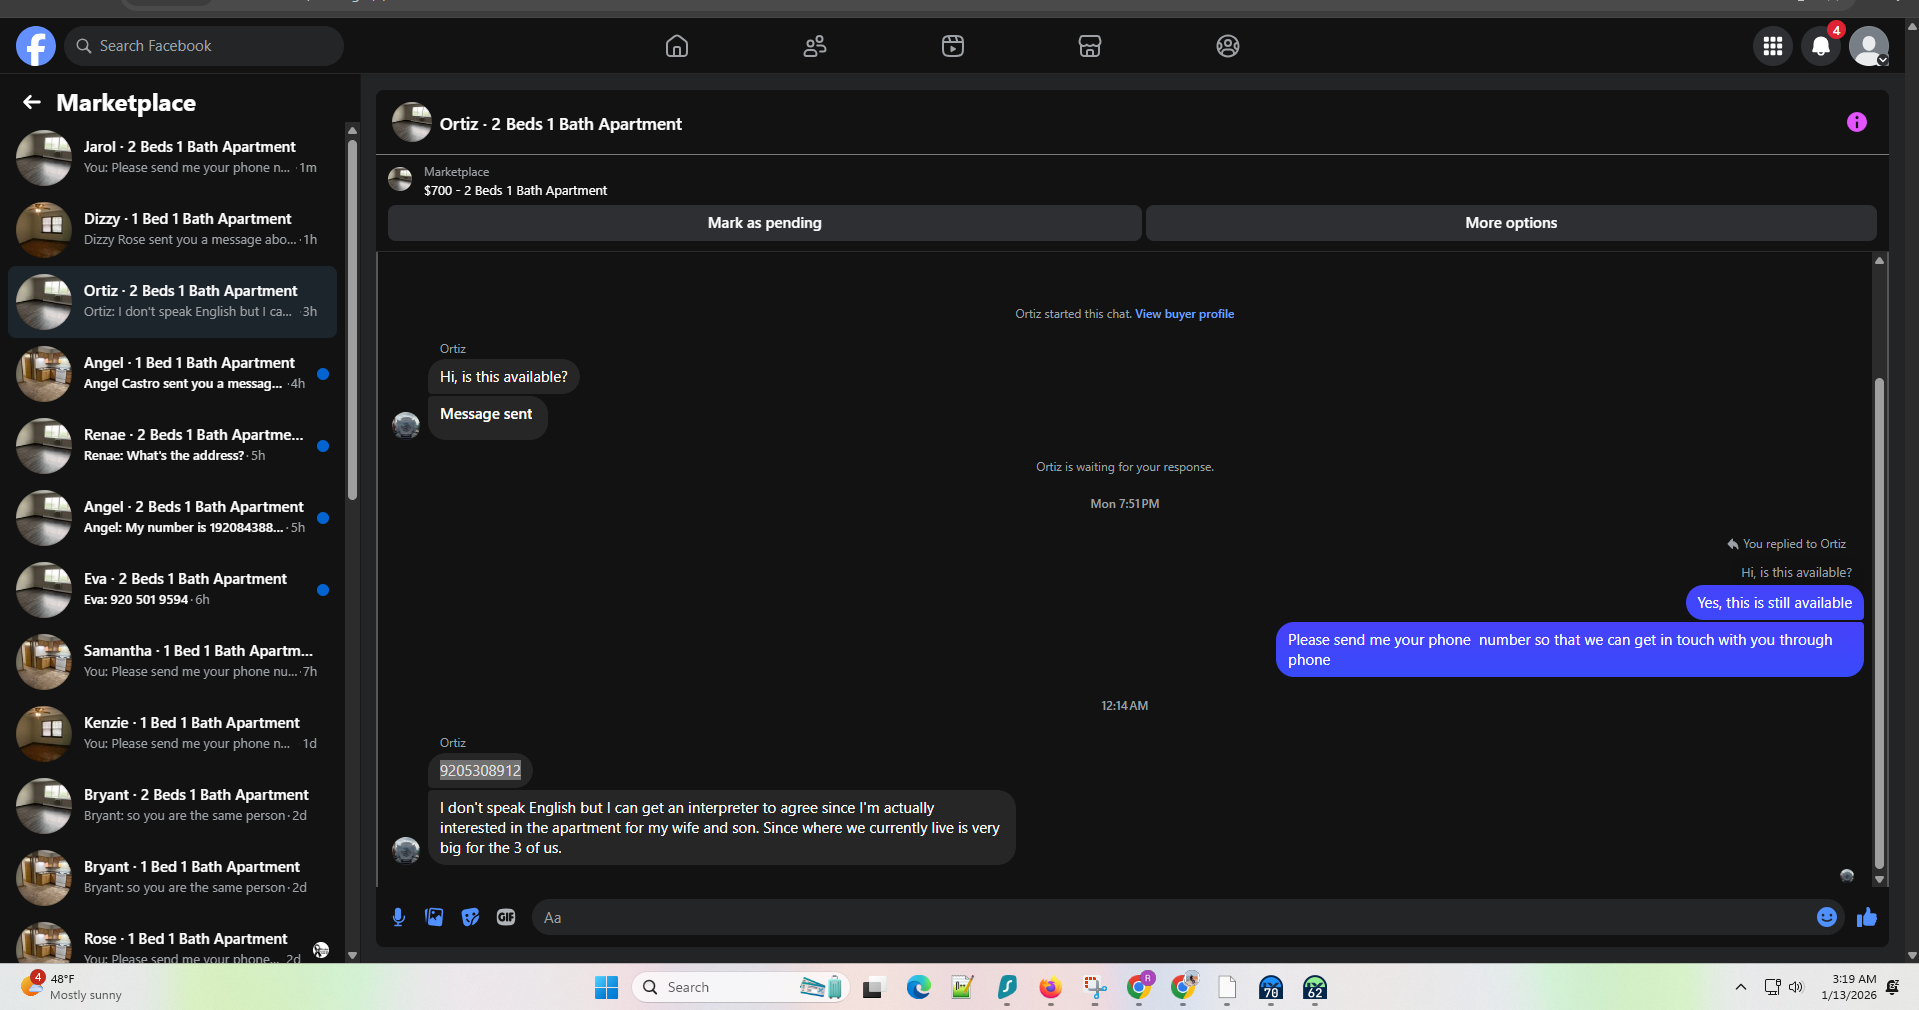Open the Windows Start button
The image size is (1919, 1010).
point(606,988)
